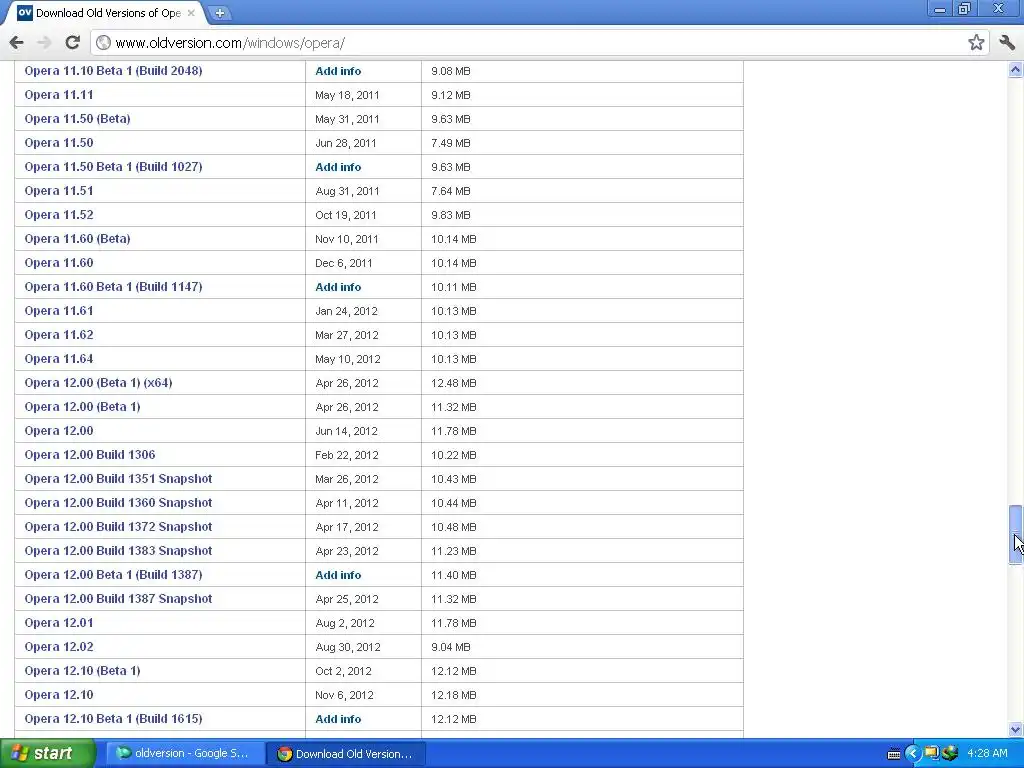This screenshot has height=768, width=1024.
Task: Select the 12.48 MB file size
Action: pyautogui.click(x=453, y=383)
